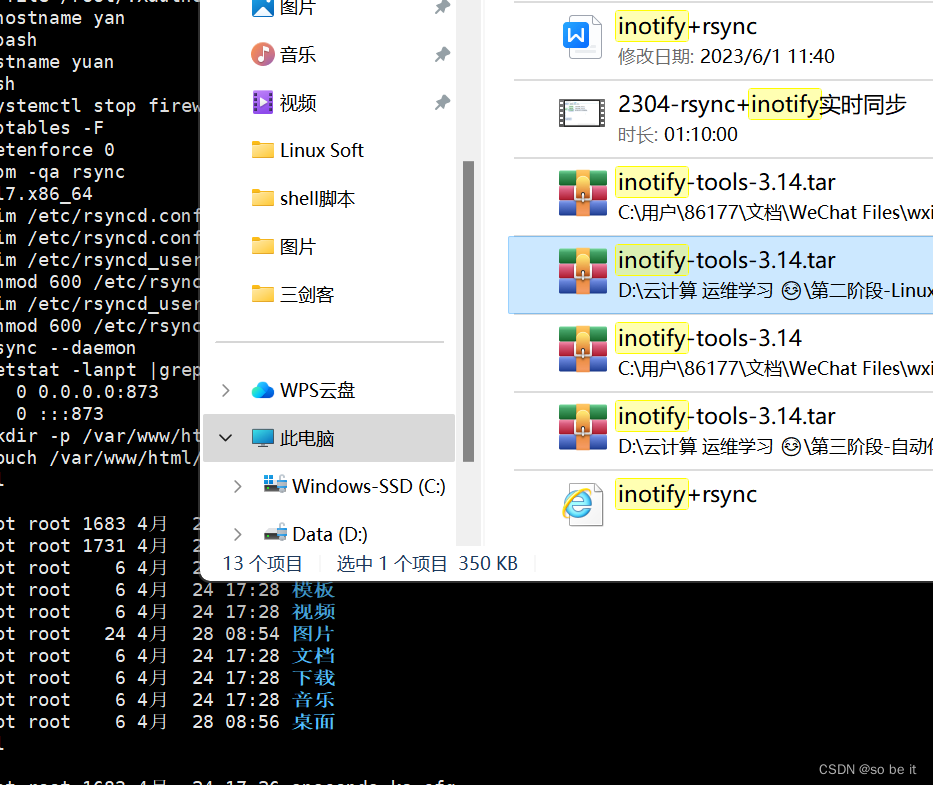Collapse the 此电脑 tree node
The image size is (933, 785).
tap(225, 437)
